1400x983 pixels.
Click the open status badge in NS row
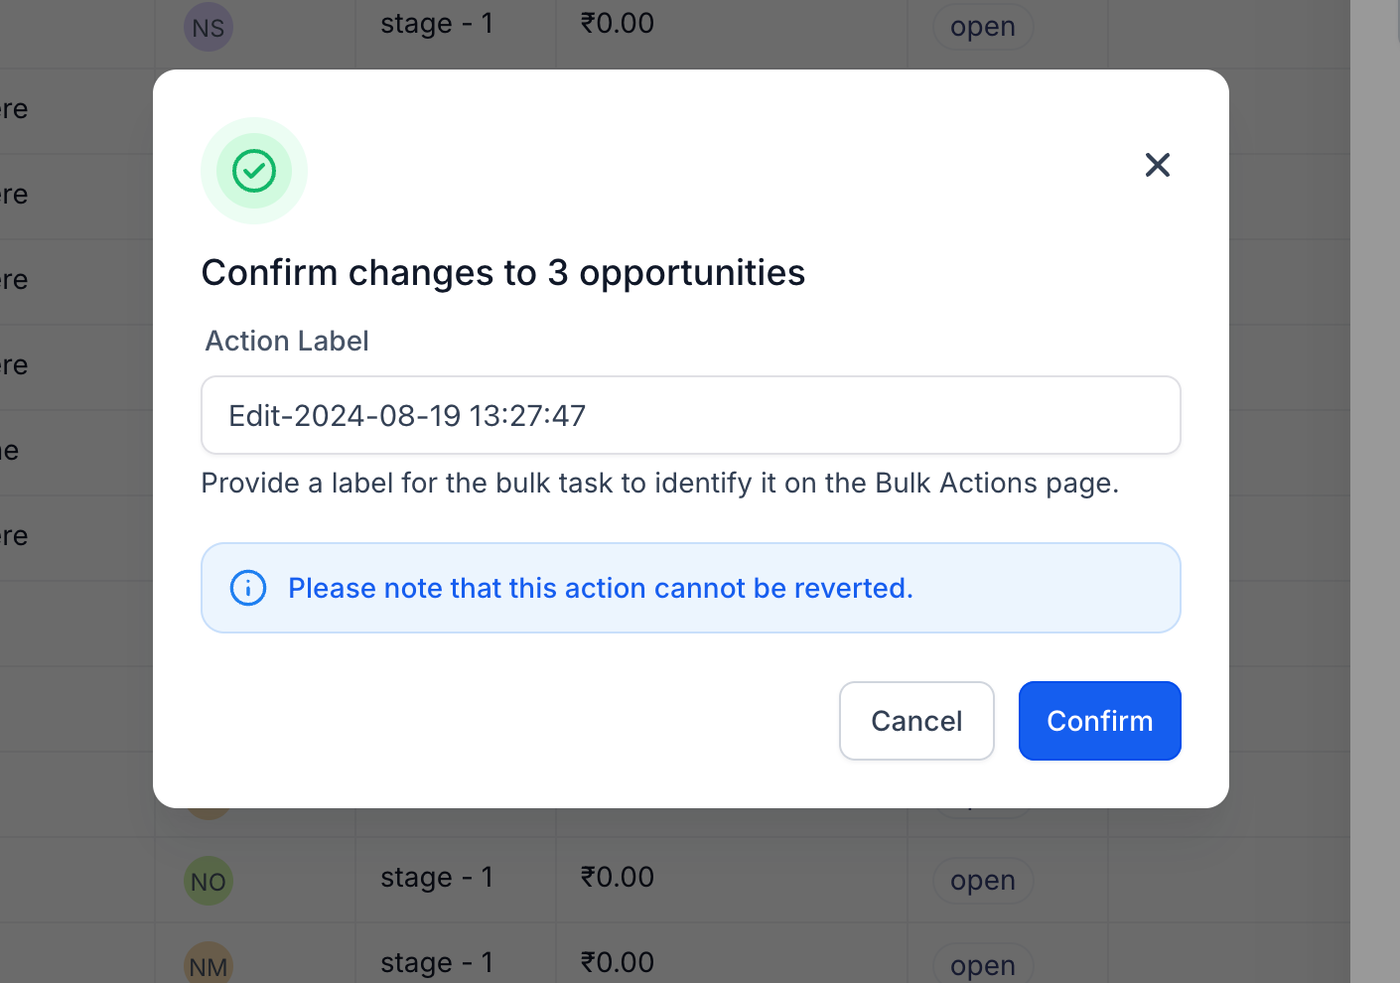pos(982,27)
